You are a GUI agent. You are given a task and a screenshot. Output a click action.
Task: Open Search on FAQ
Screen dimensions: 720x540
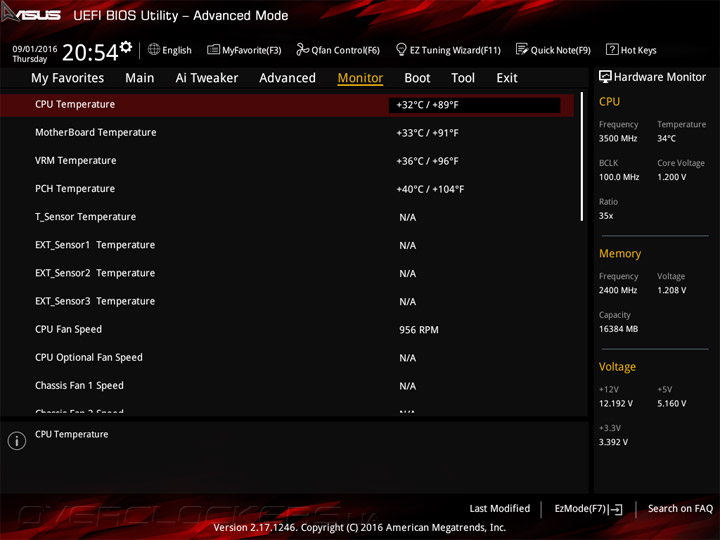tap(681, 508)
